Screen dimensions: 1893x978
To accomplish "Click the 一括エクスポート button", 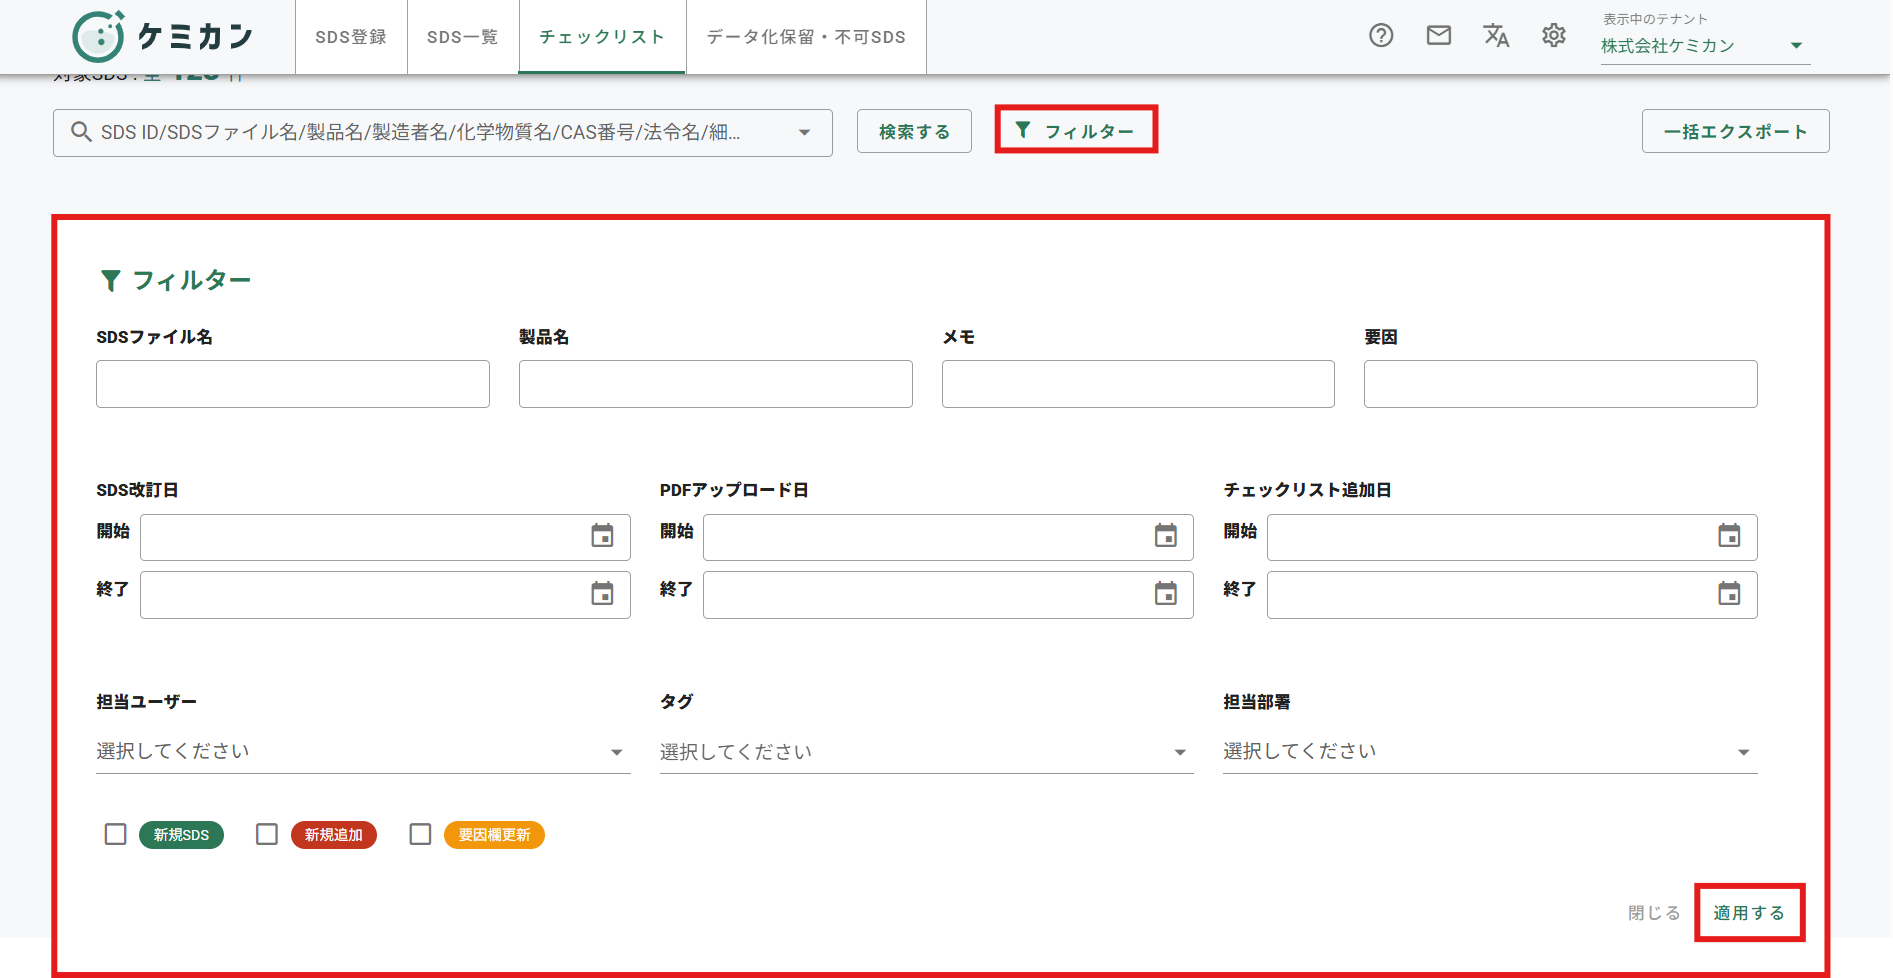I will tap(1735, 131).
